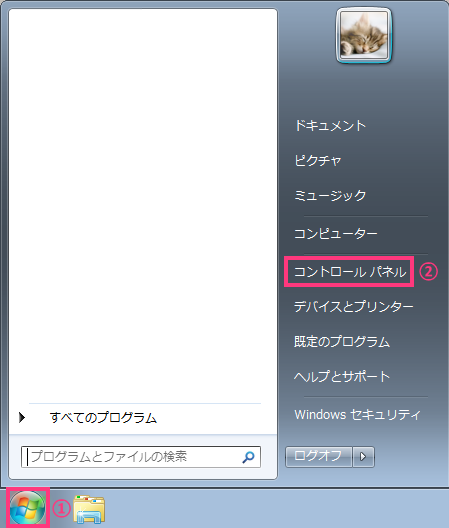Open 既定のプログラム settings

pyautogui.click(x=342, y=341)
